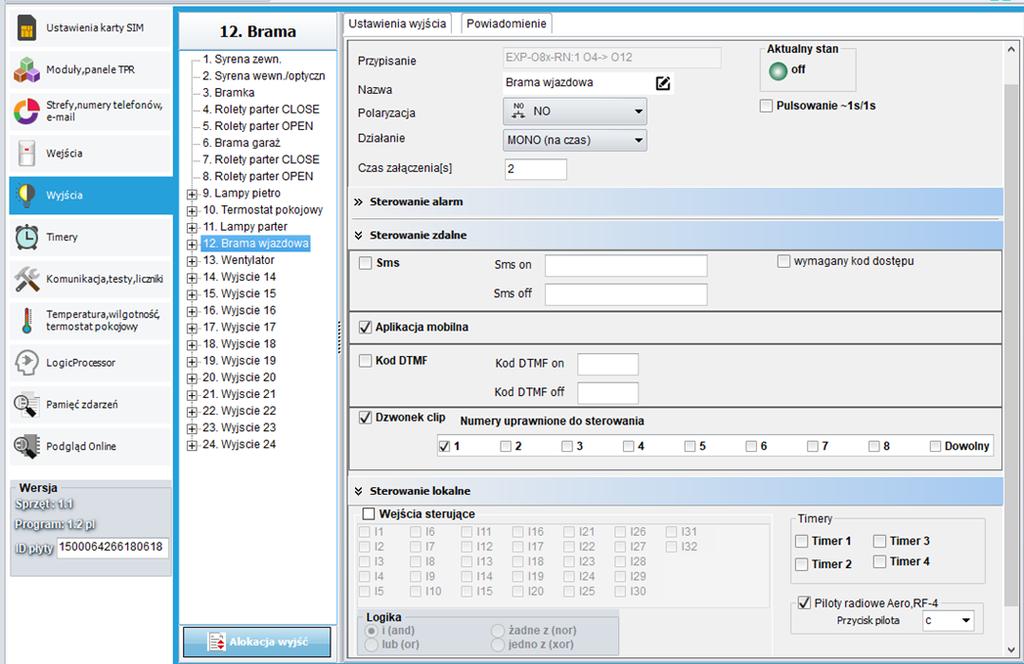Click the green Aktualny stan indicator

point(778,71)
